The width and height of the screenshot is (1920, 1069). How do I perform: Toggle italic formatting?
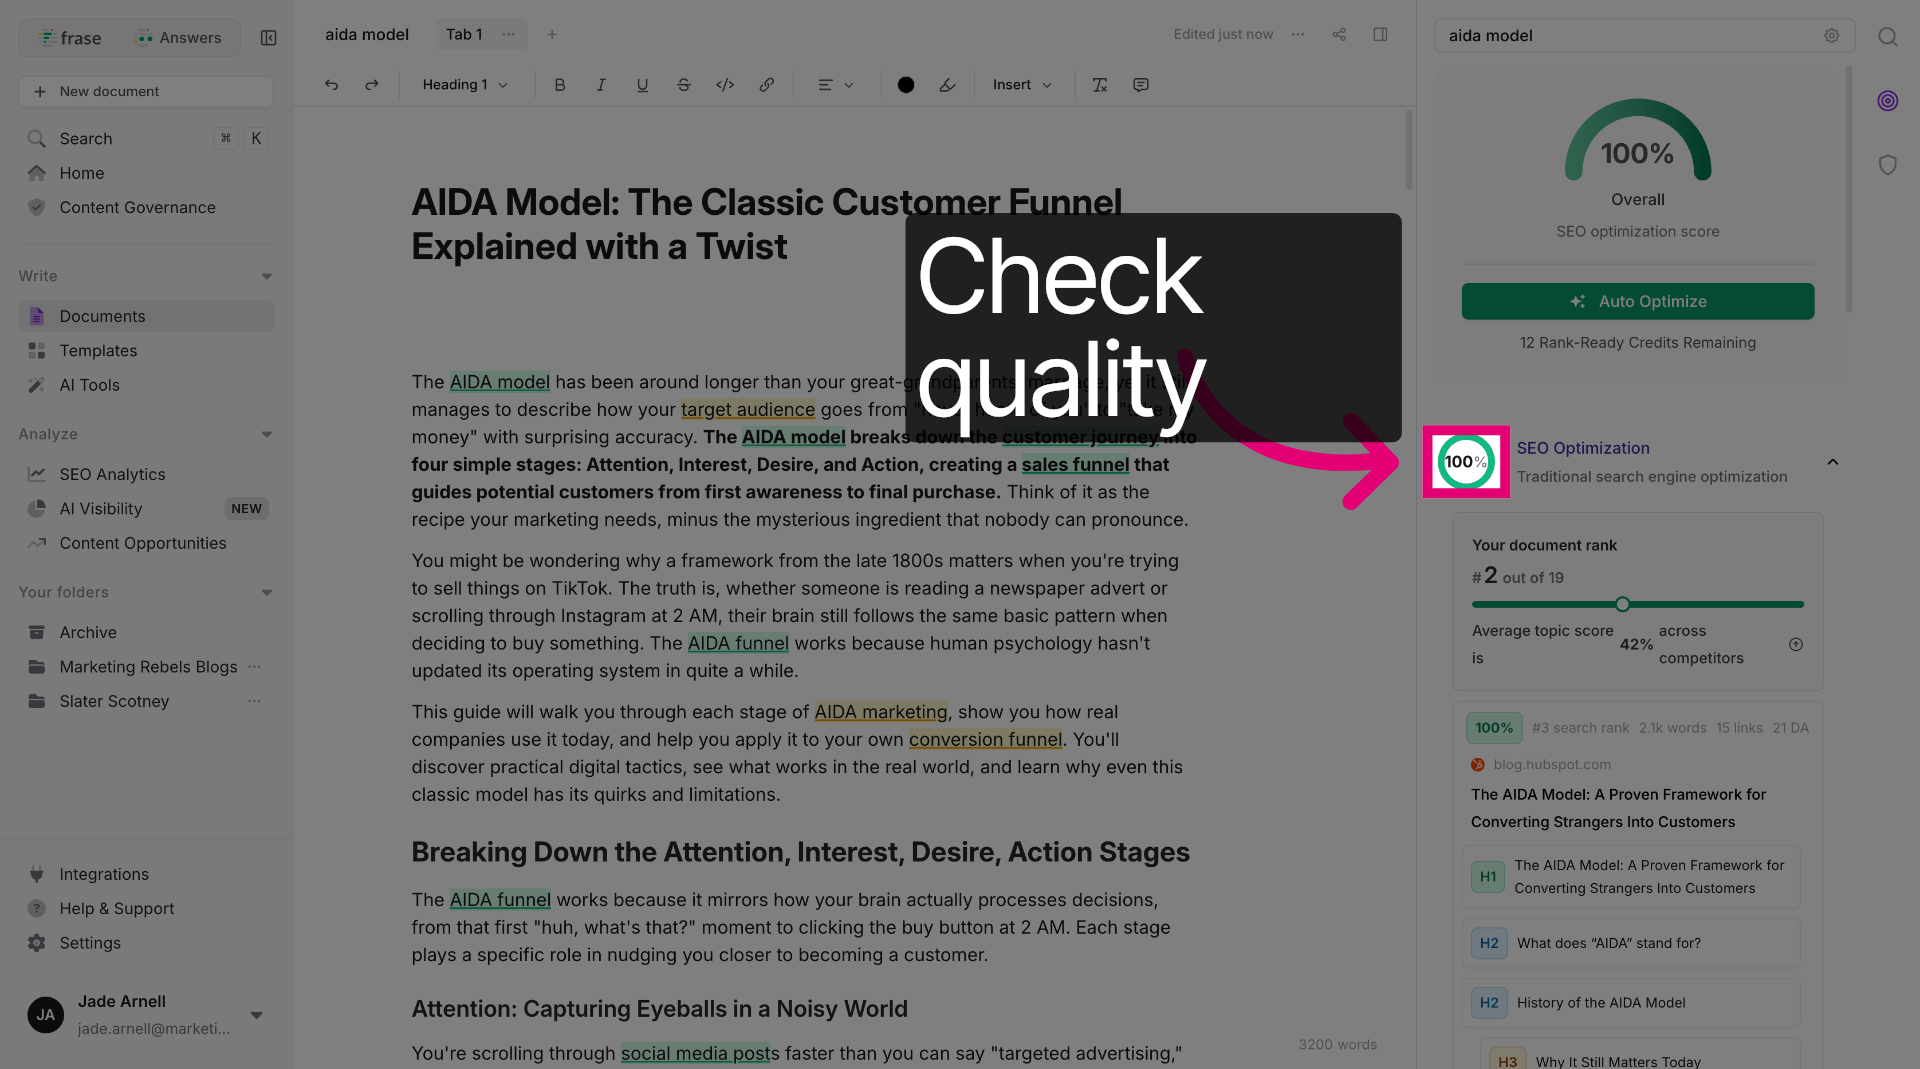point(601,85)
